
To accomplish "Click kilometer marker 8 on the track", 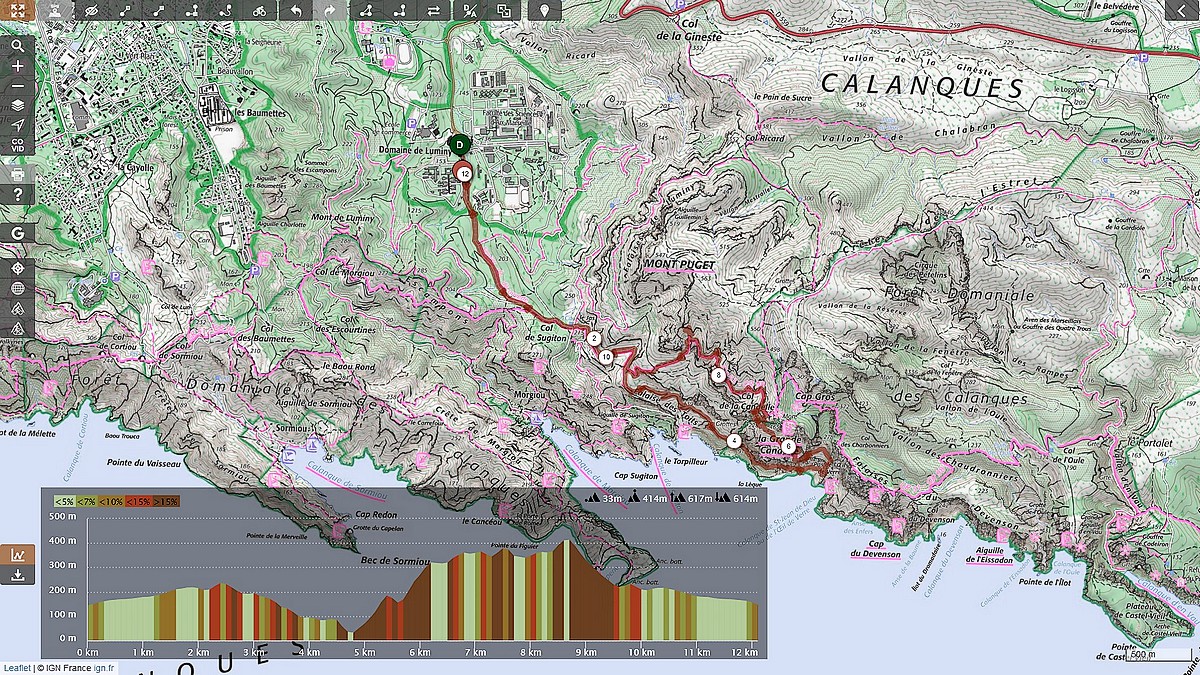I will [x=719, y=375].
